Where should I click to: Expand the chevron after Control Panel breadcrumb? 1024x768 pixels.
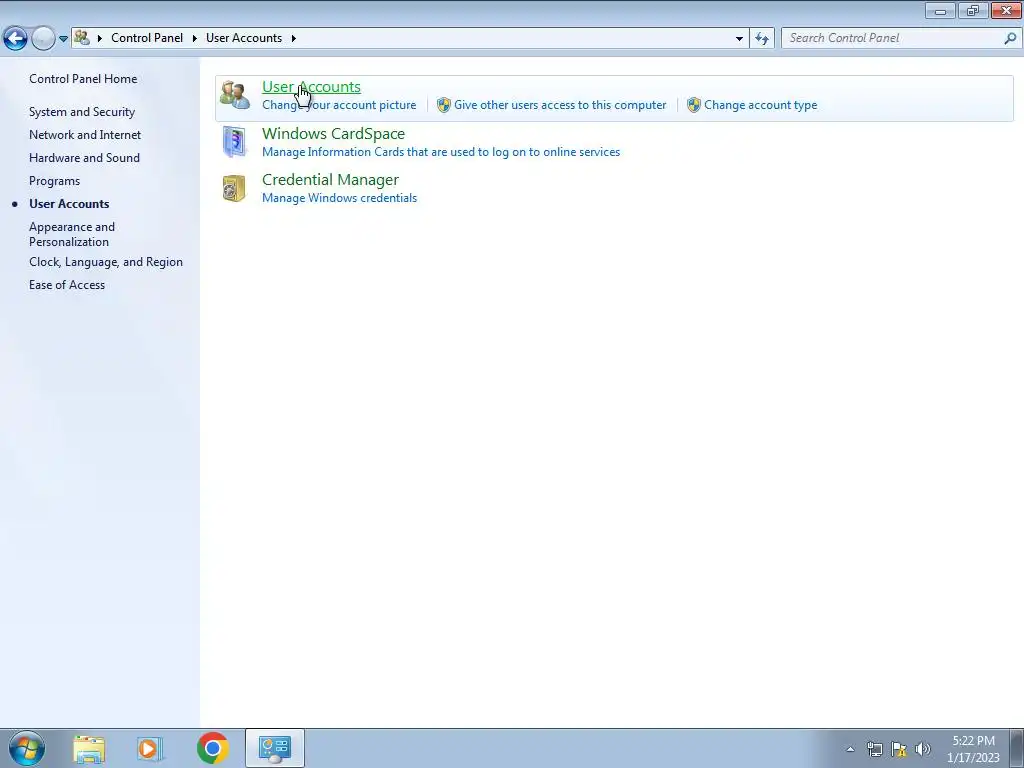click(x=195, y=38)
